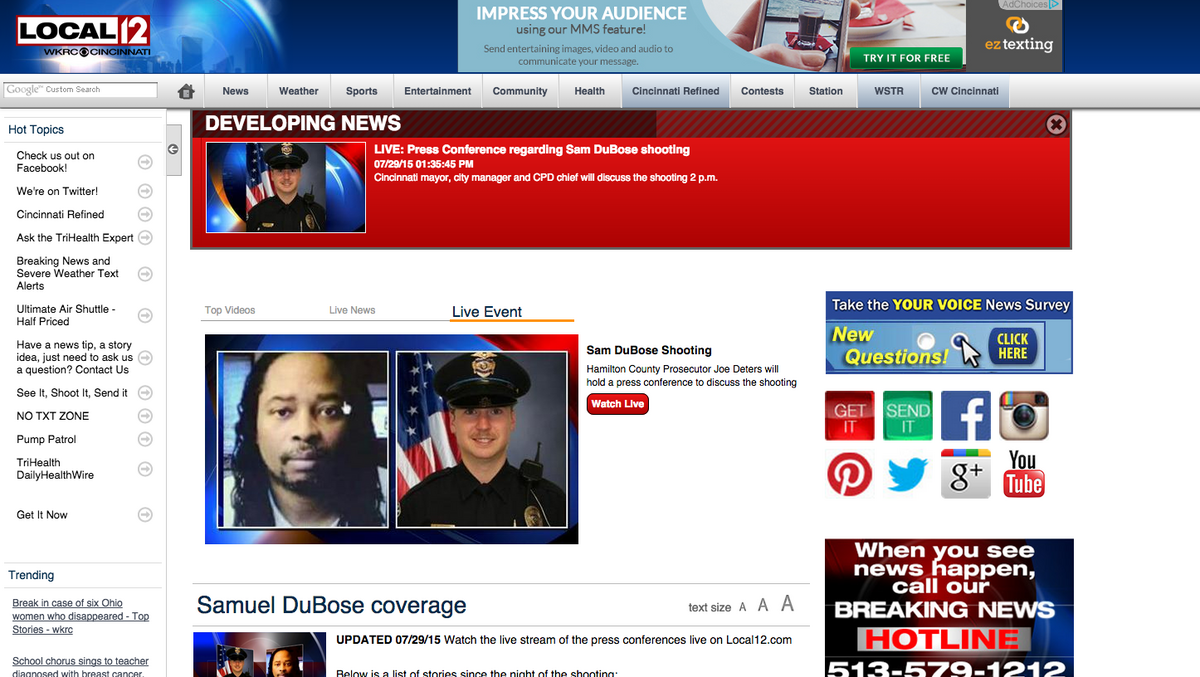1200x677 pixels.
Task: Switch to the Weather tab
Action: (298, 91)
